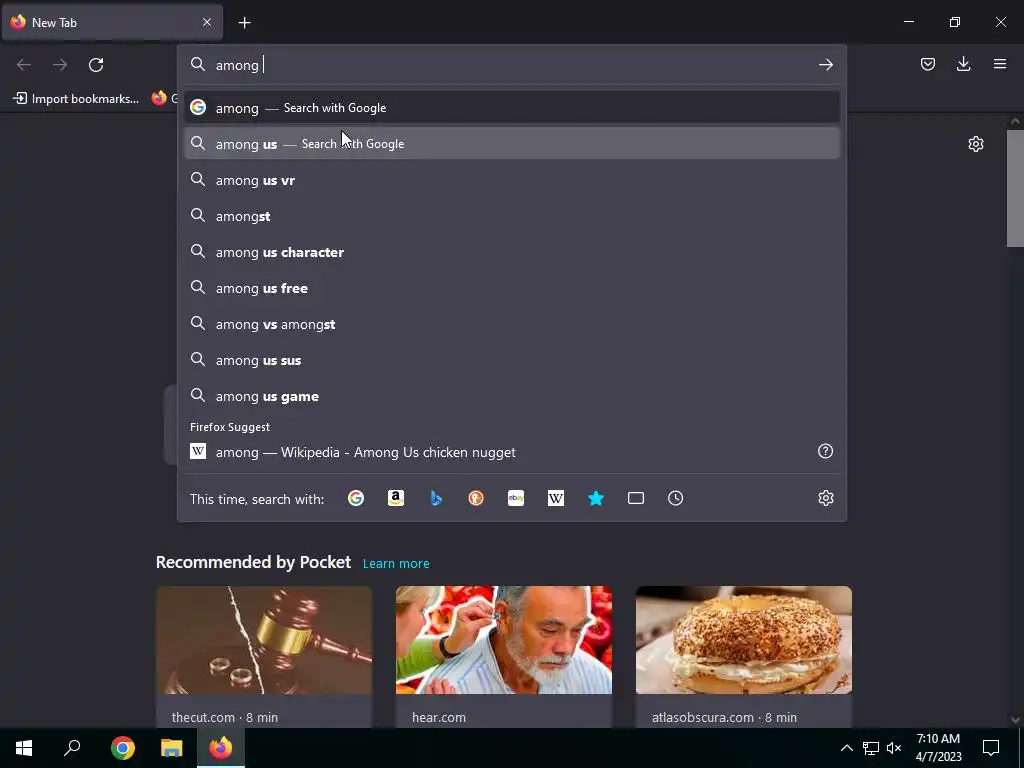Close the New Tab tab
This screenshot has width=1024, height=768.
(207, 22)
